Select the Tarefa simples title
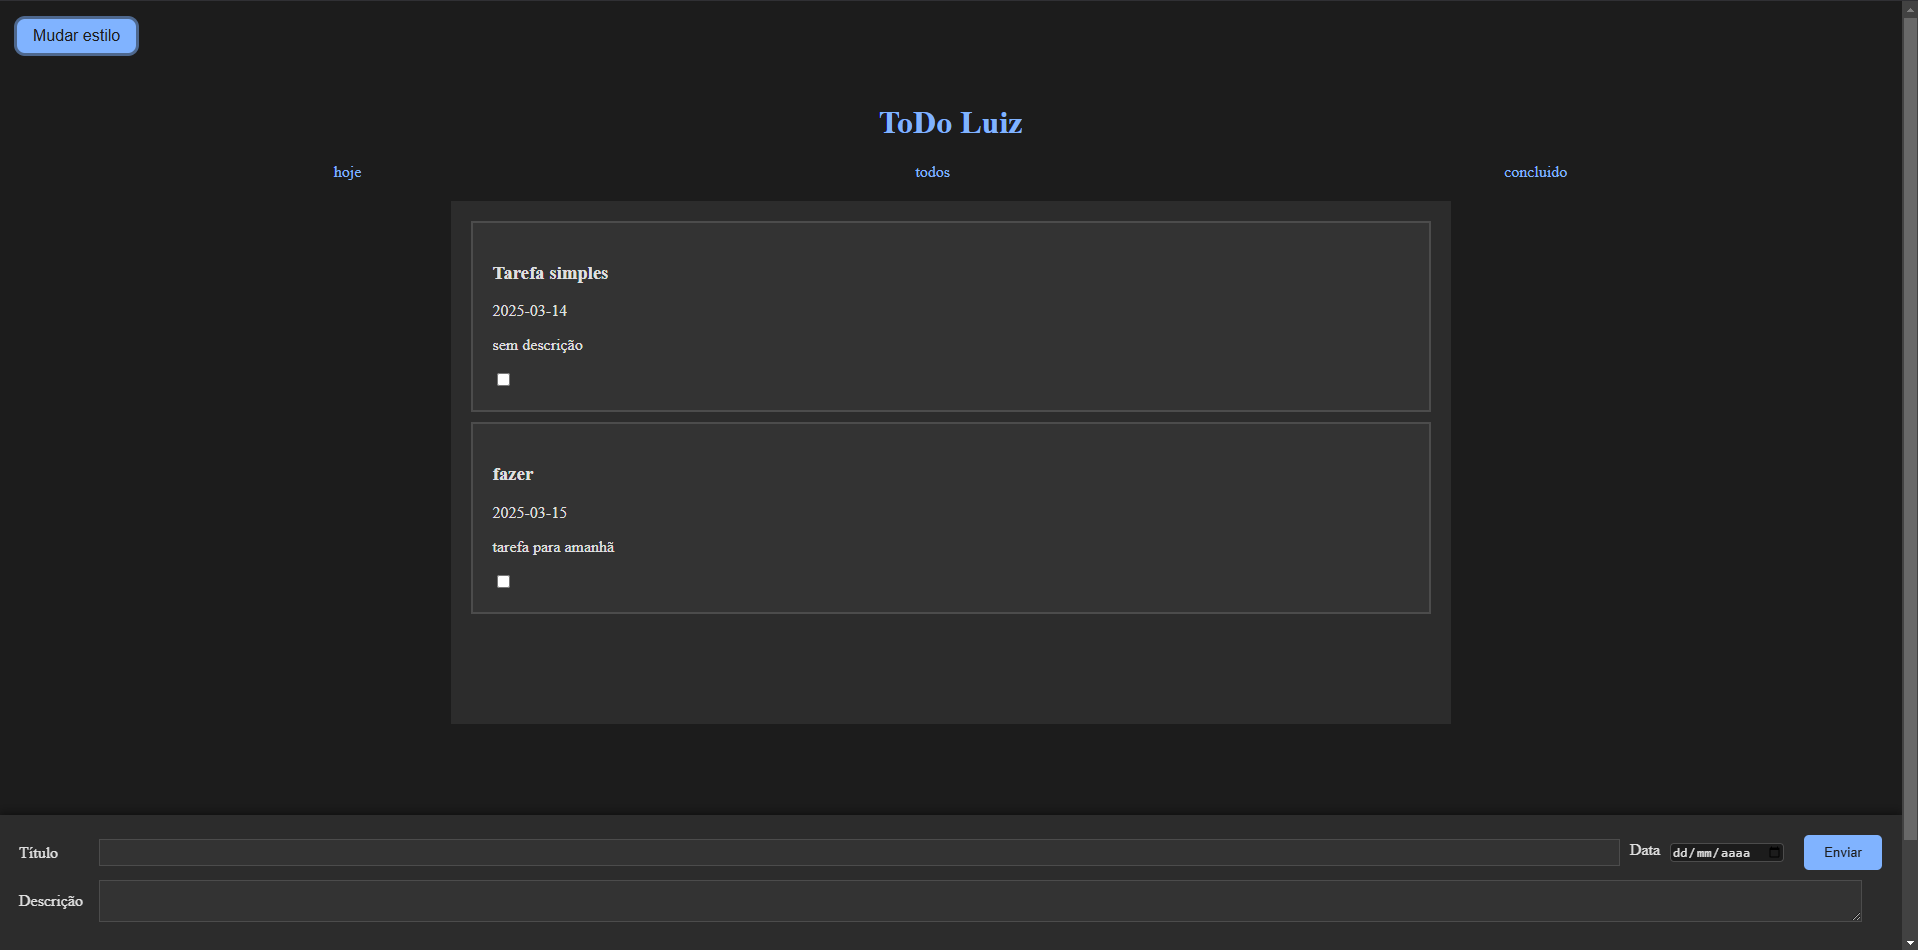 click(550, 273)
